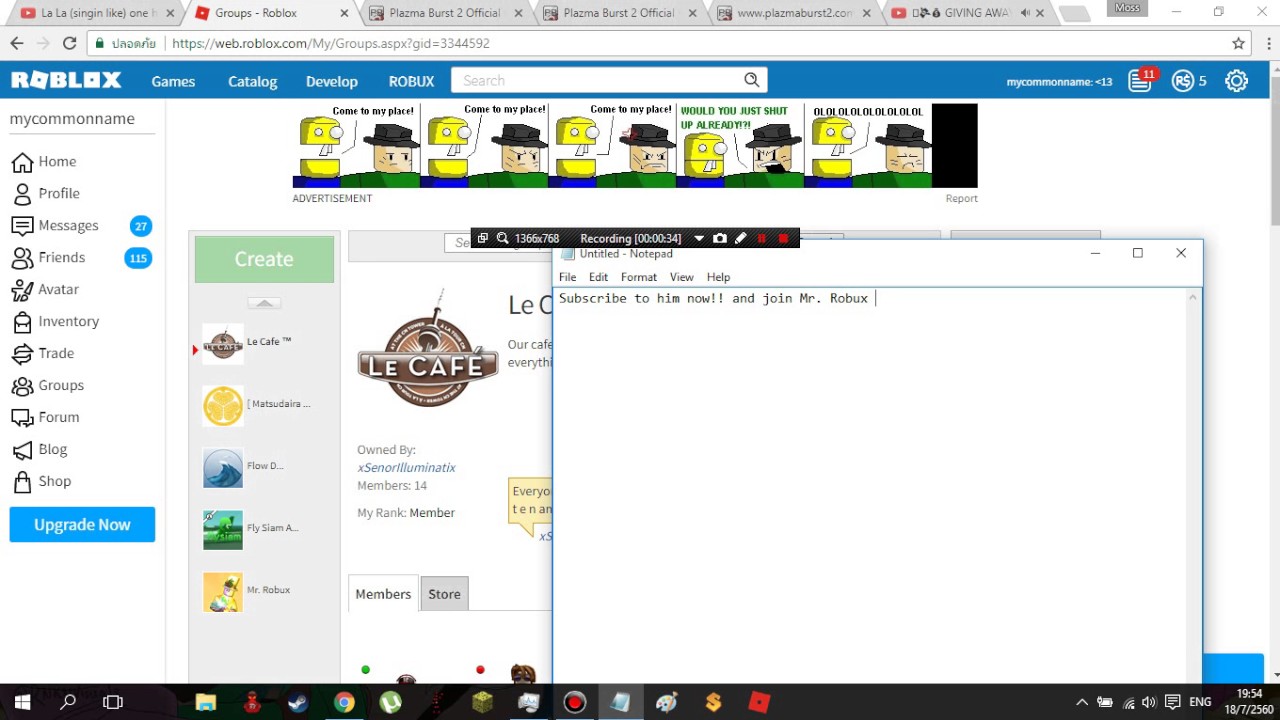This screenshot has width=1280, height=720.
Task: Click the Roblox search field
Action: click(x=597, y=80)
